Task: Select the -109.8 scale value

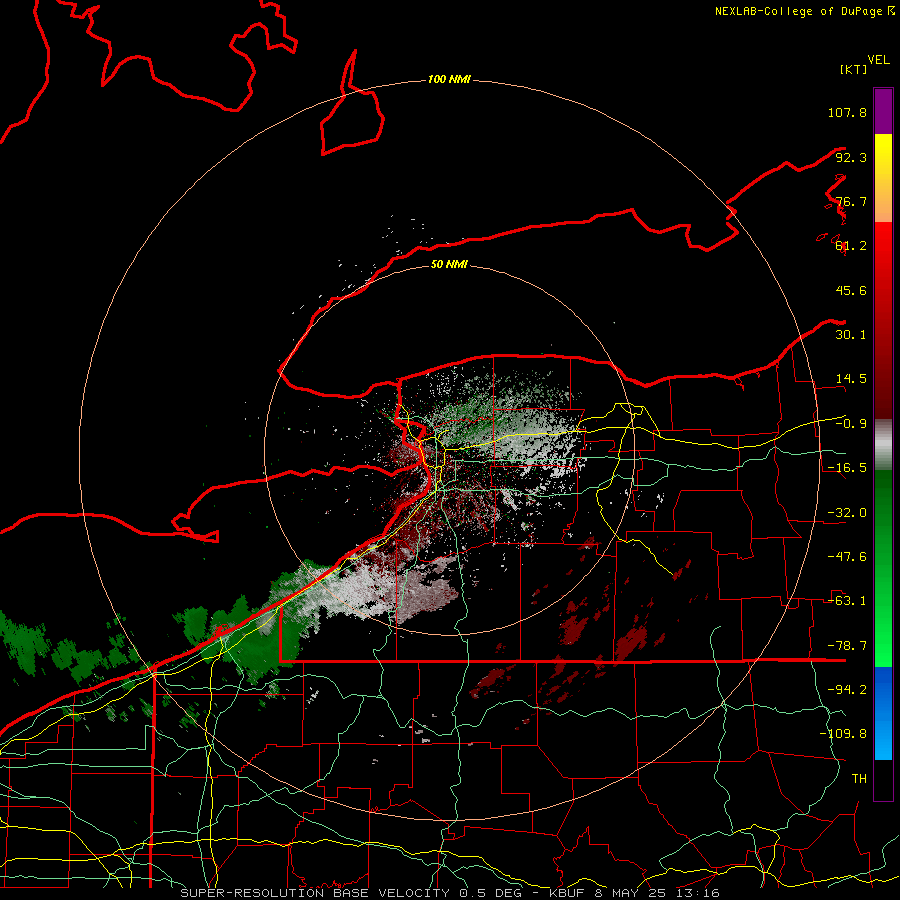Action: 843,734
